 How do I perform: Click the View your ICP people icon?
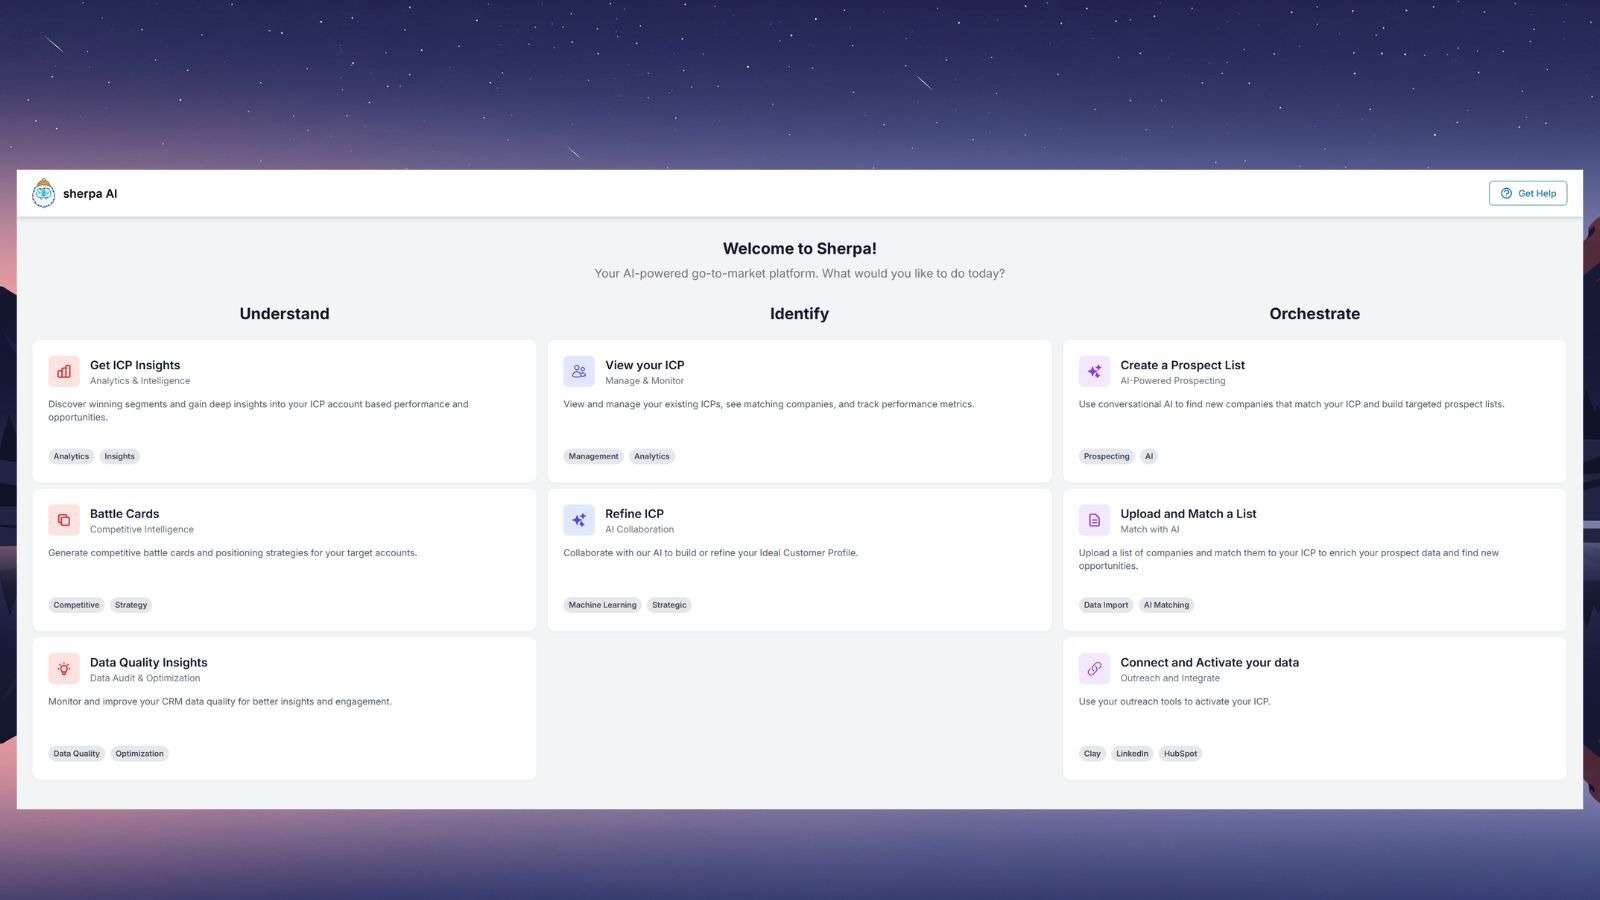click(x=579, y=371)
